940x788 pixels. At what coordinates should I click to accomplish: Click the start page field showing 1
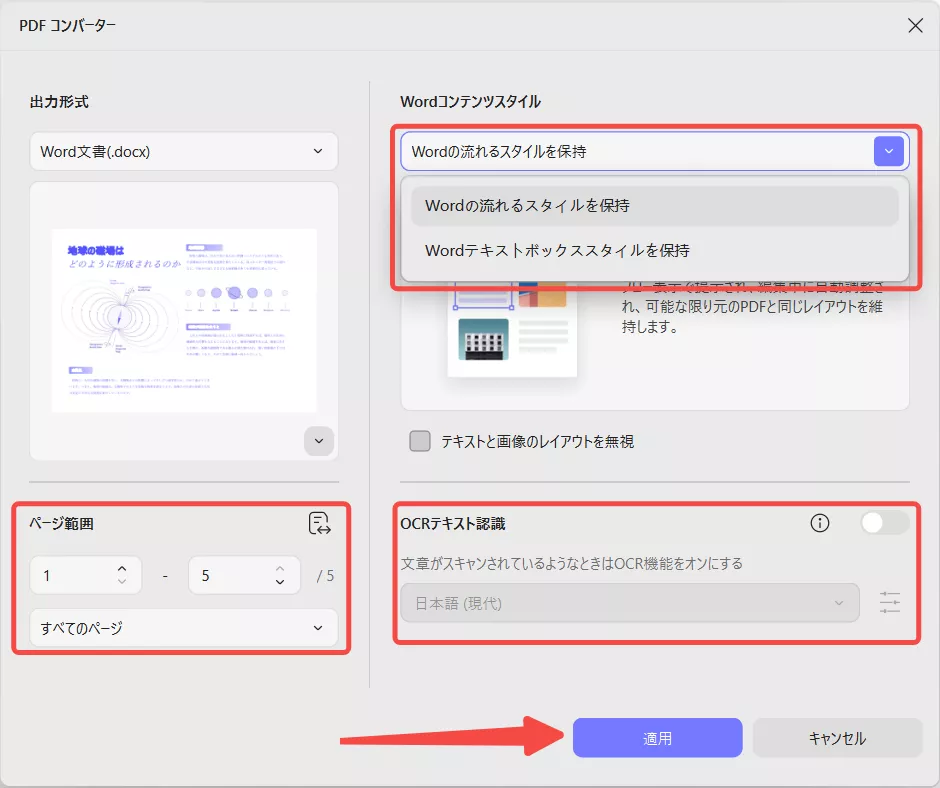click(86, 576)
